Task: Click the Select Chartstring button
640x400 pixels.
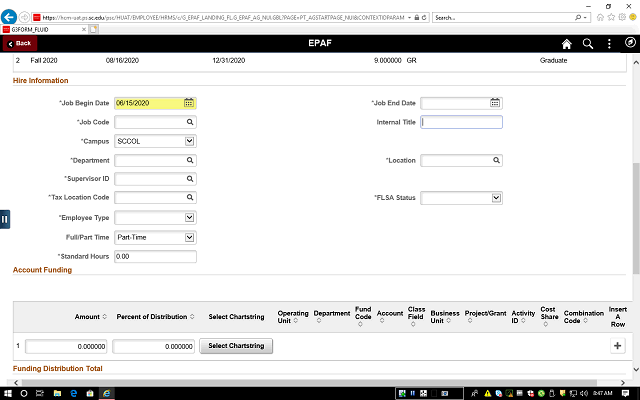Action: [236, 346]
